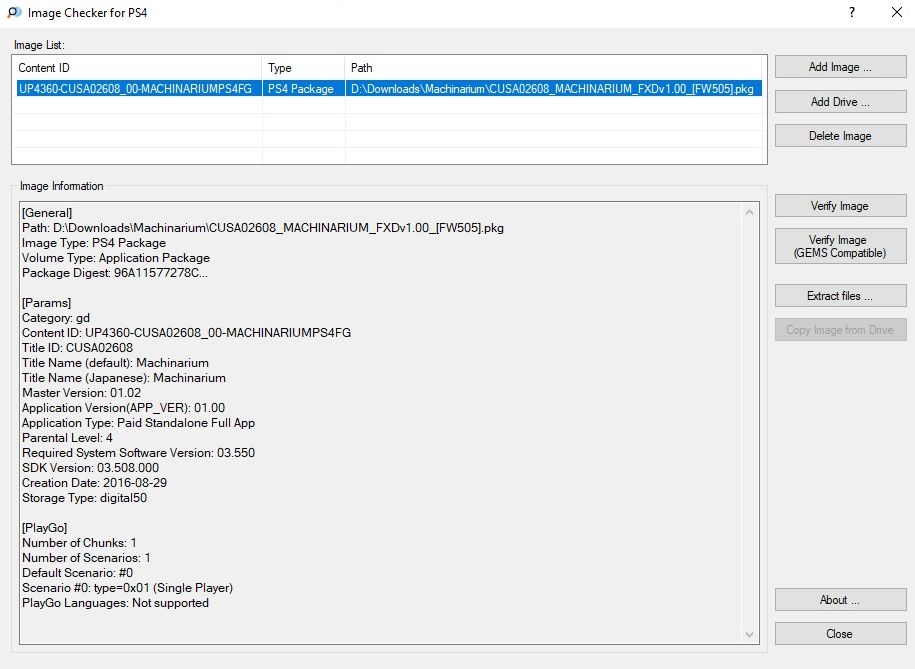915x669 pixels.
Task: Click the Parental Level: 4 line
Action: [x=68, y=438]
